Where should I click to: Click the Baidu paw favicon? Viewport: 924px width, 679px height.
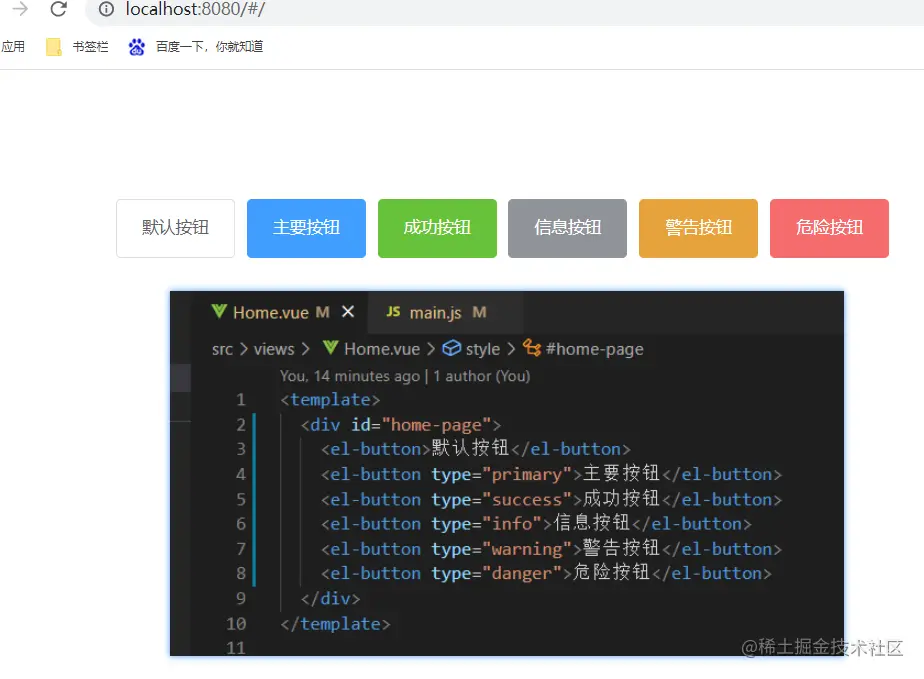point(137,47)
